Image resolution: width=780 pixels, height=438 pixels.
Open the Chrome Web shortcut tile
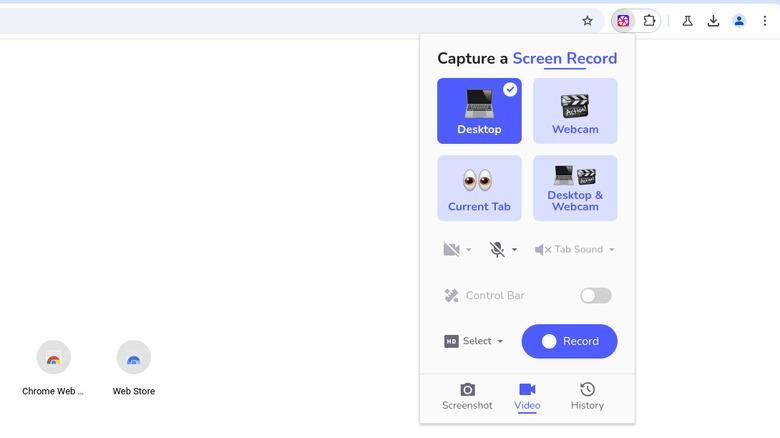pos(53,368)
